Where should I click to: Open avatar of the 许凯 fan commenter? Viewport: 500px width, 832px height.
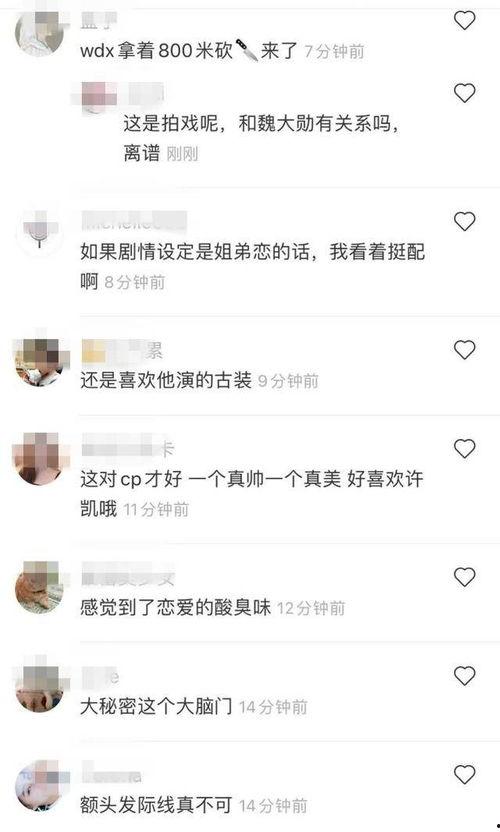point(40,459)
